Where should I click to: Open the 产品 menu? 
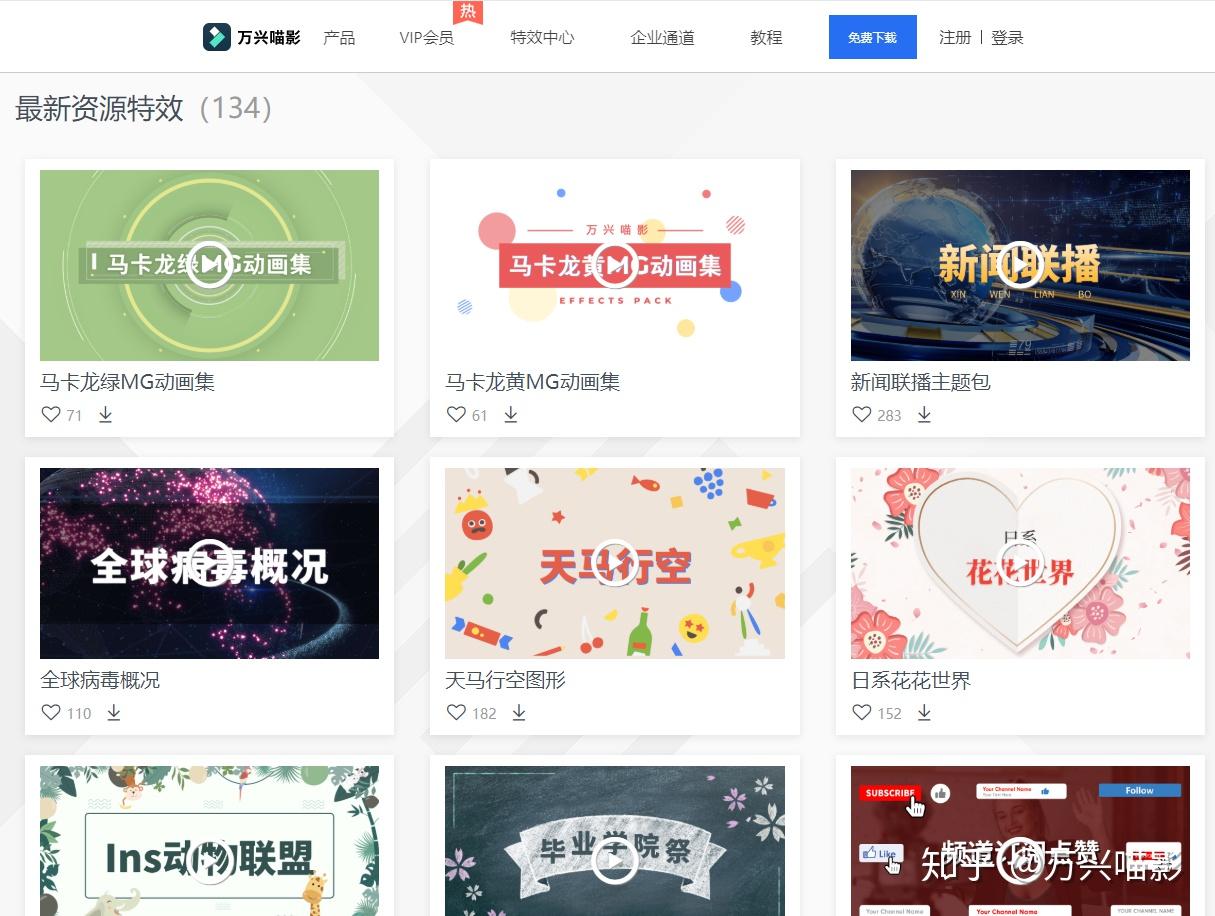tap(339, 38)
